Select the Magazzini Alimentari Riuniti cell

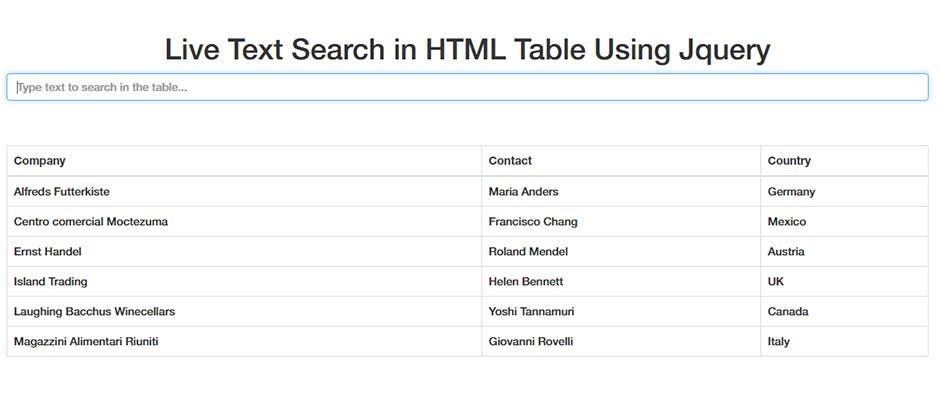point(86,341)
